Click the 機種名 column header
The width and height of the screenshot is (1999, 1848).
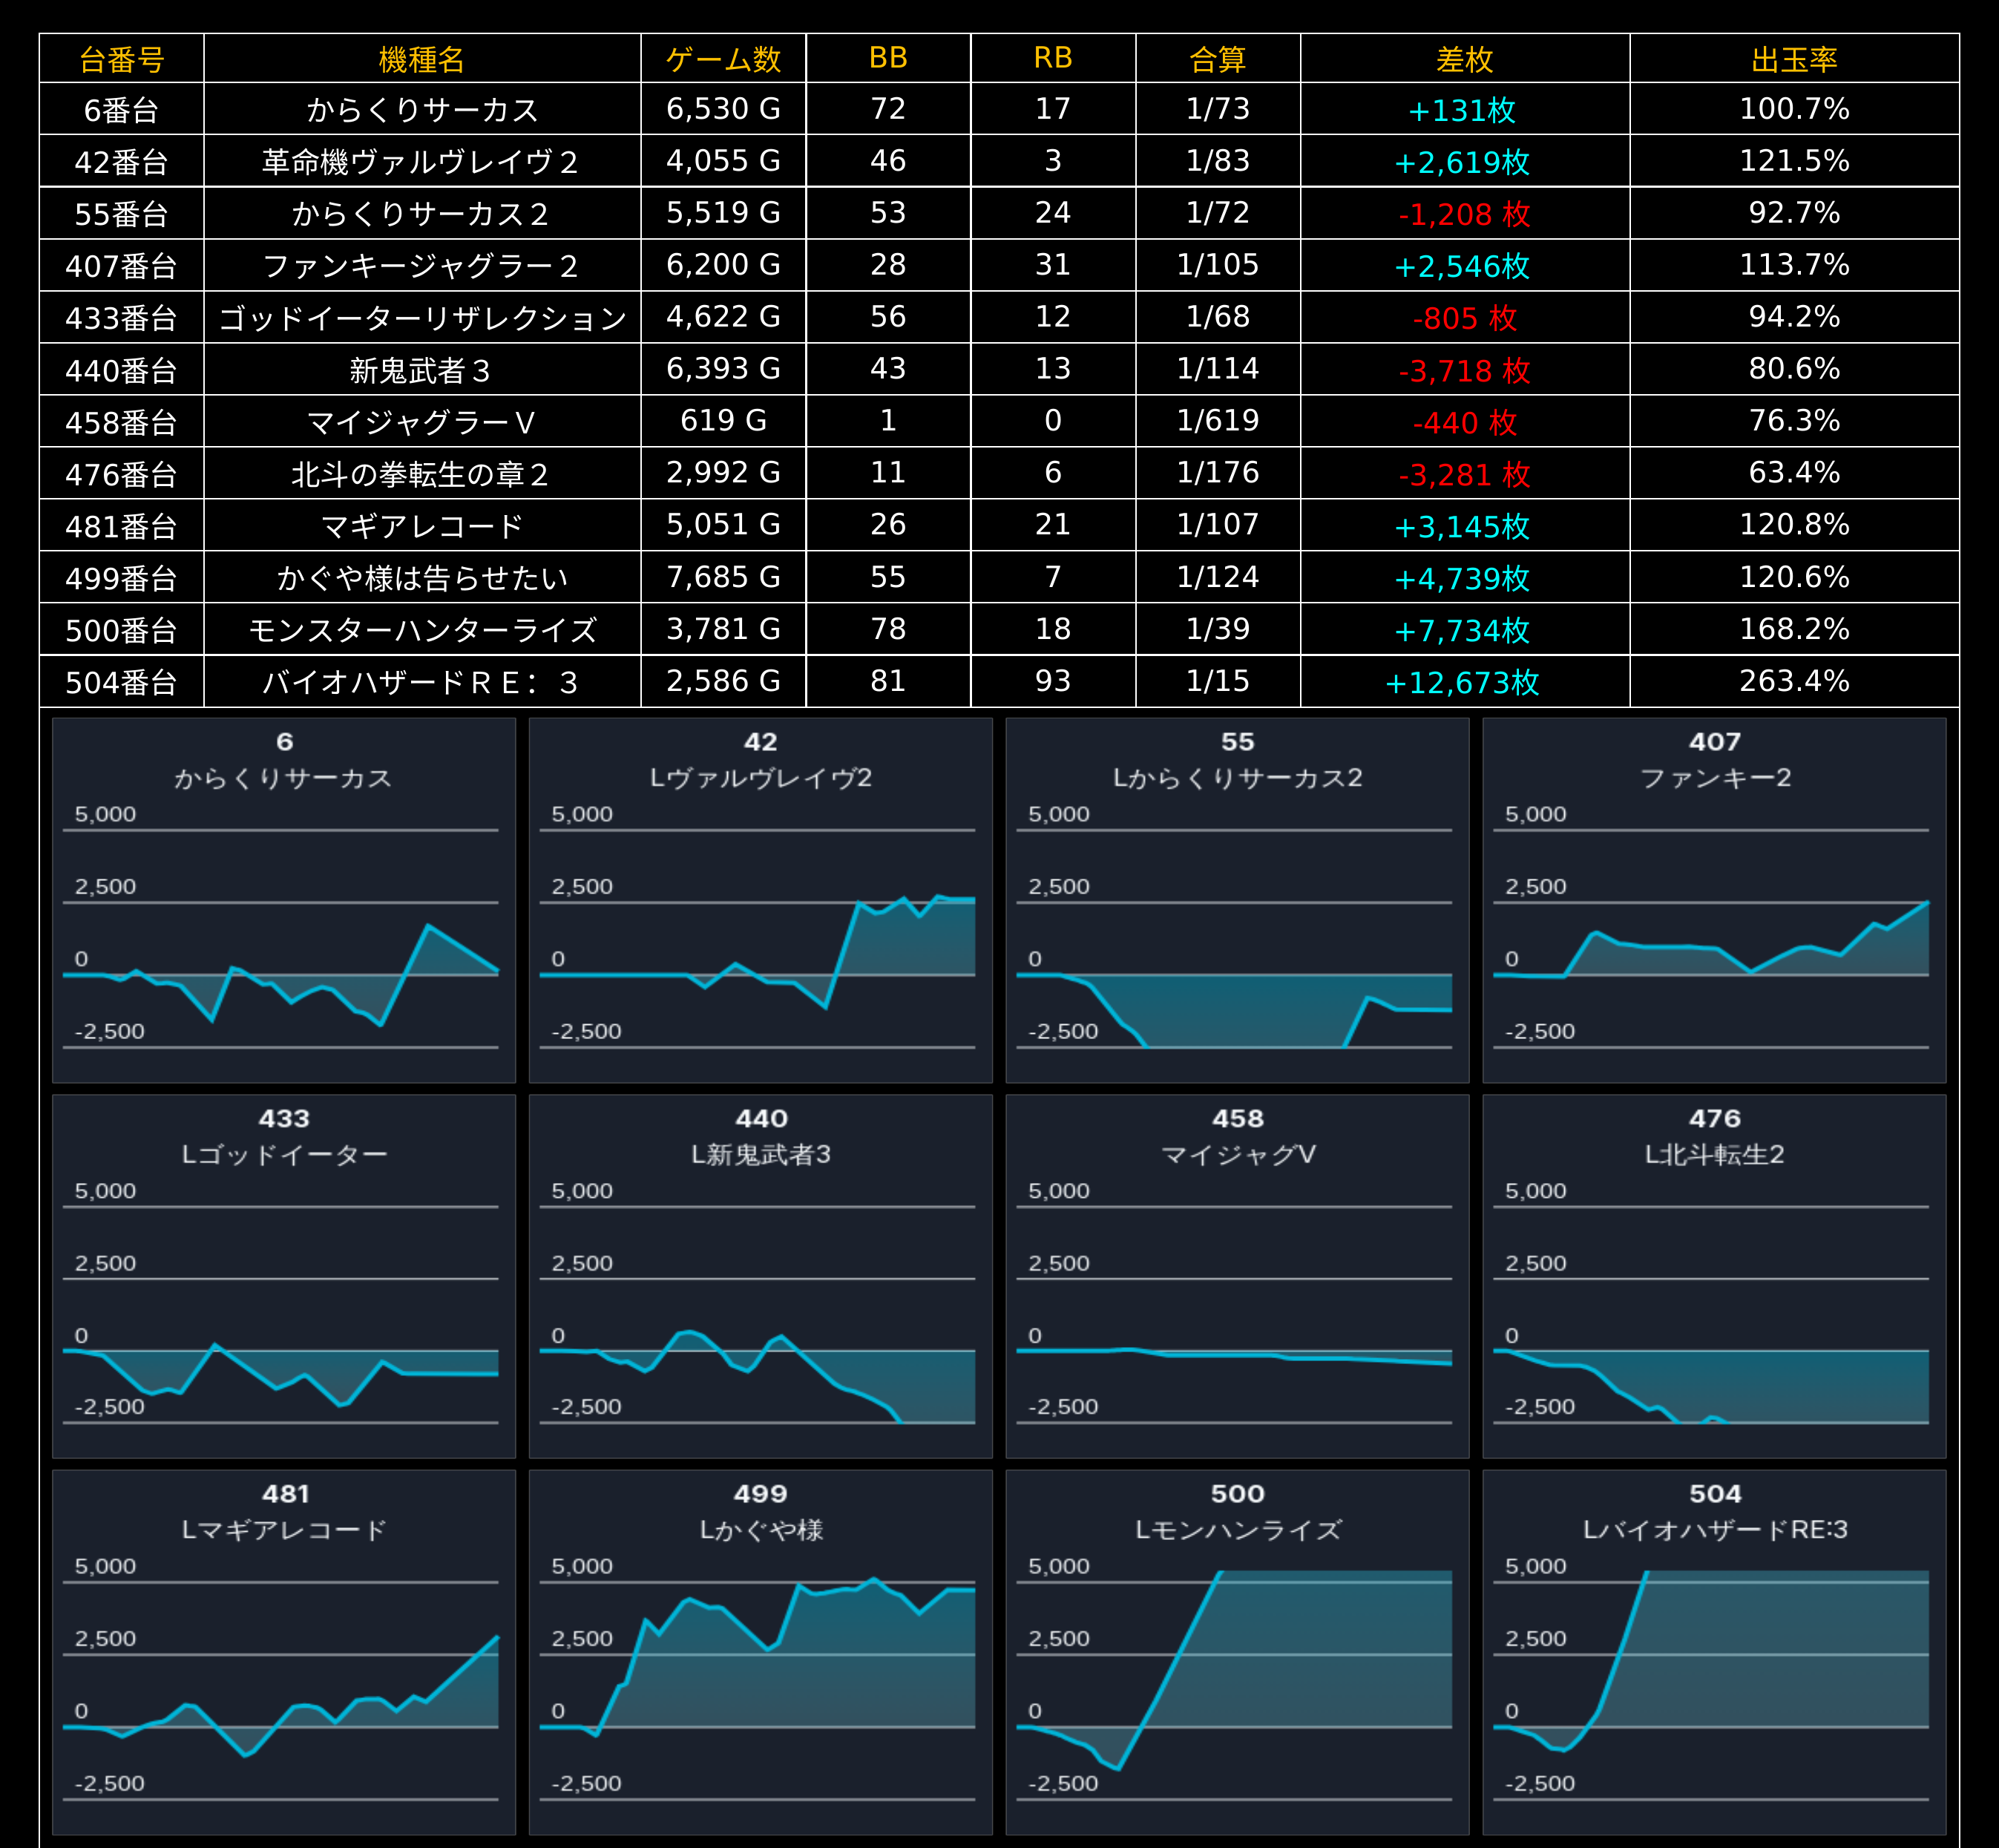[x=422, y=59]
